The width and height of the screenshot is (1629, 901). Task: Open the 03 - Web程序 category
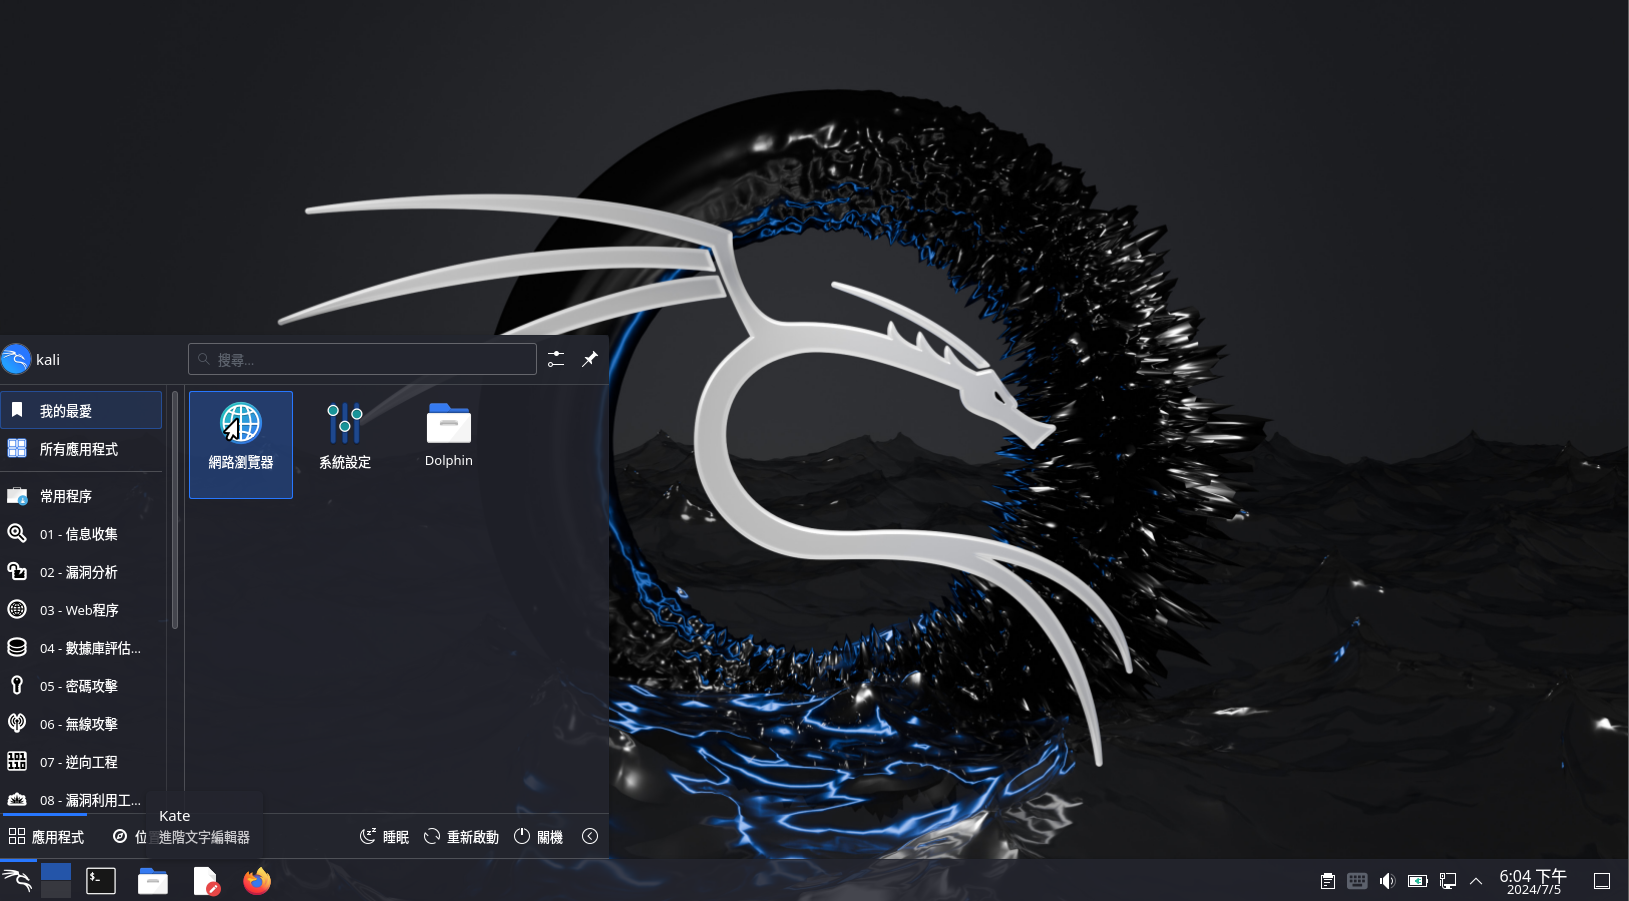pyautogui.click(x=81, y=610)
